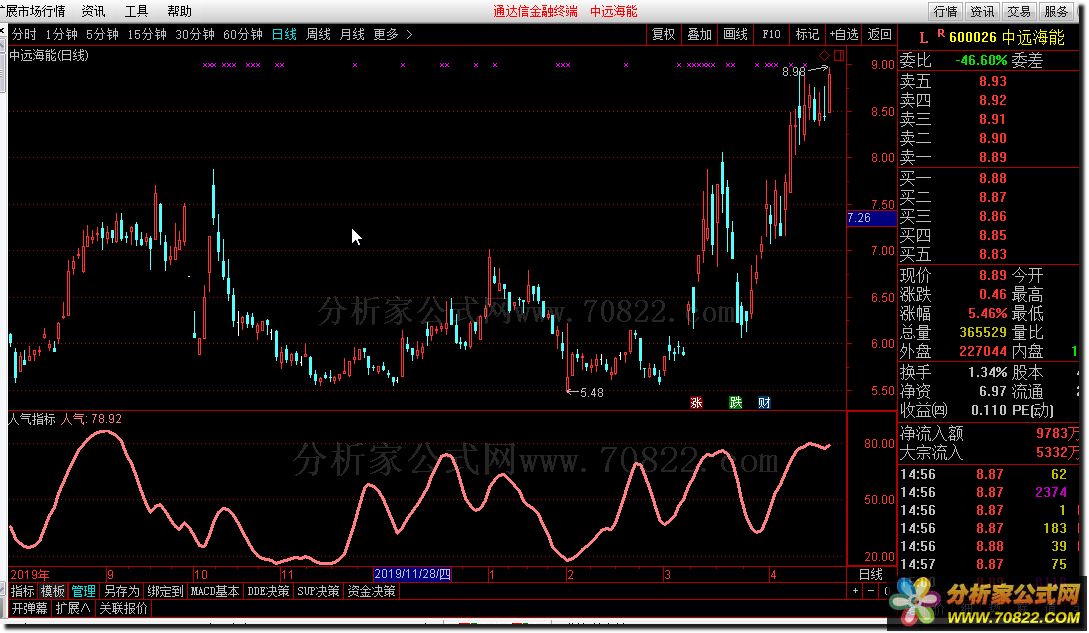
Task: Click the 卖五 8.93 quote row
Action: coord(989,81)
